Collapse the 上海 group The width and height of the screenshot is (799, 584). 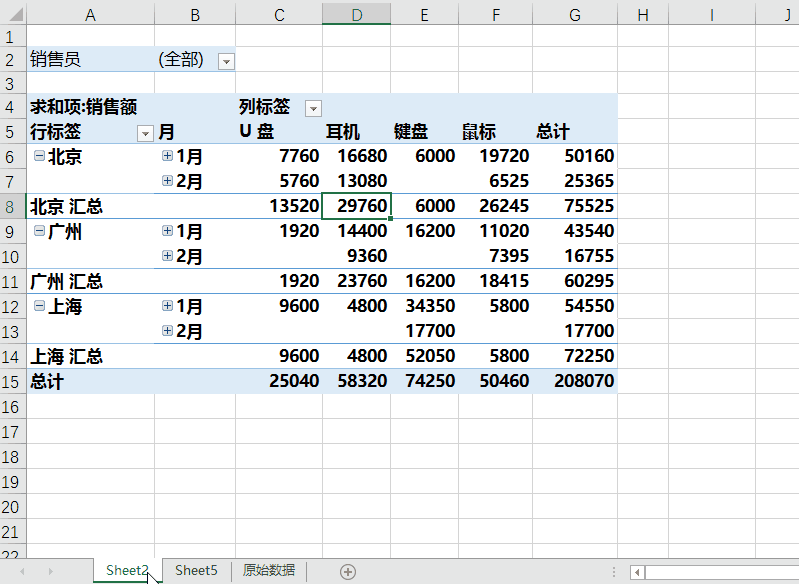39,306
